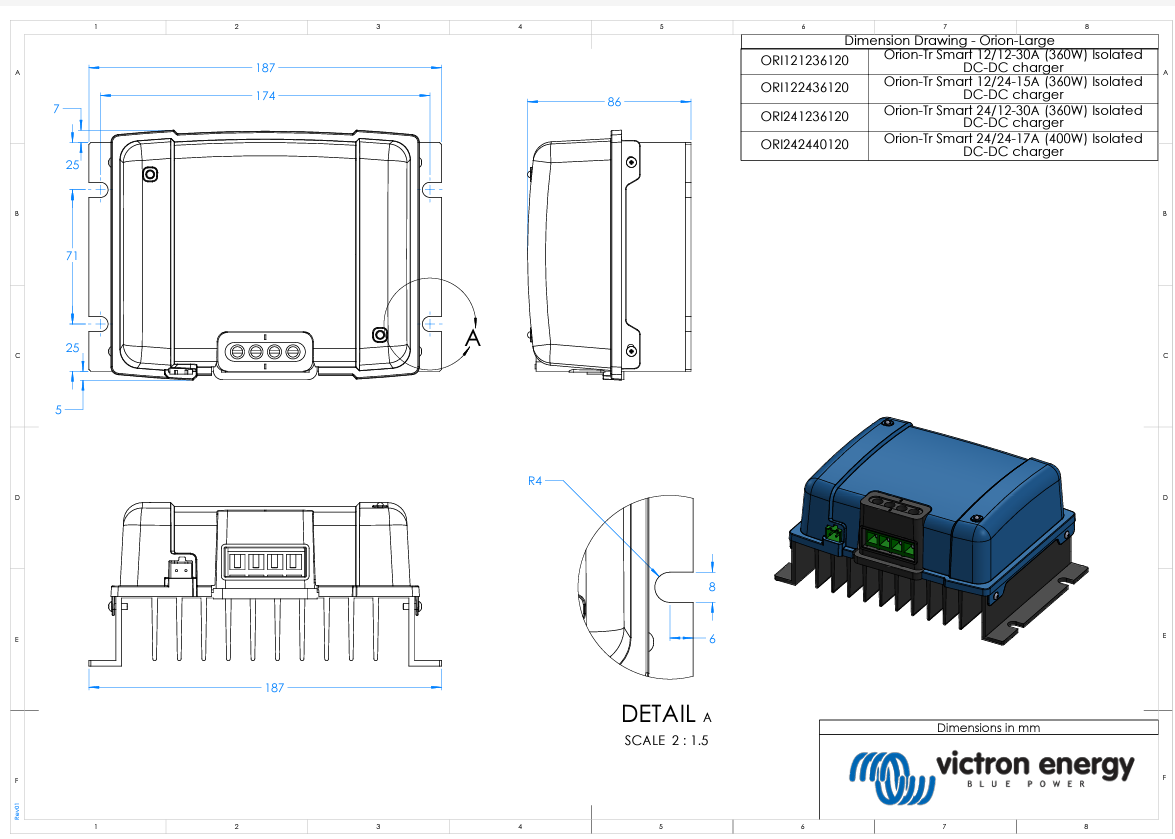
Task: Click the ORI121236120 part number cell
Action: (x=804, y=61)
